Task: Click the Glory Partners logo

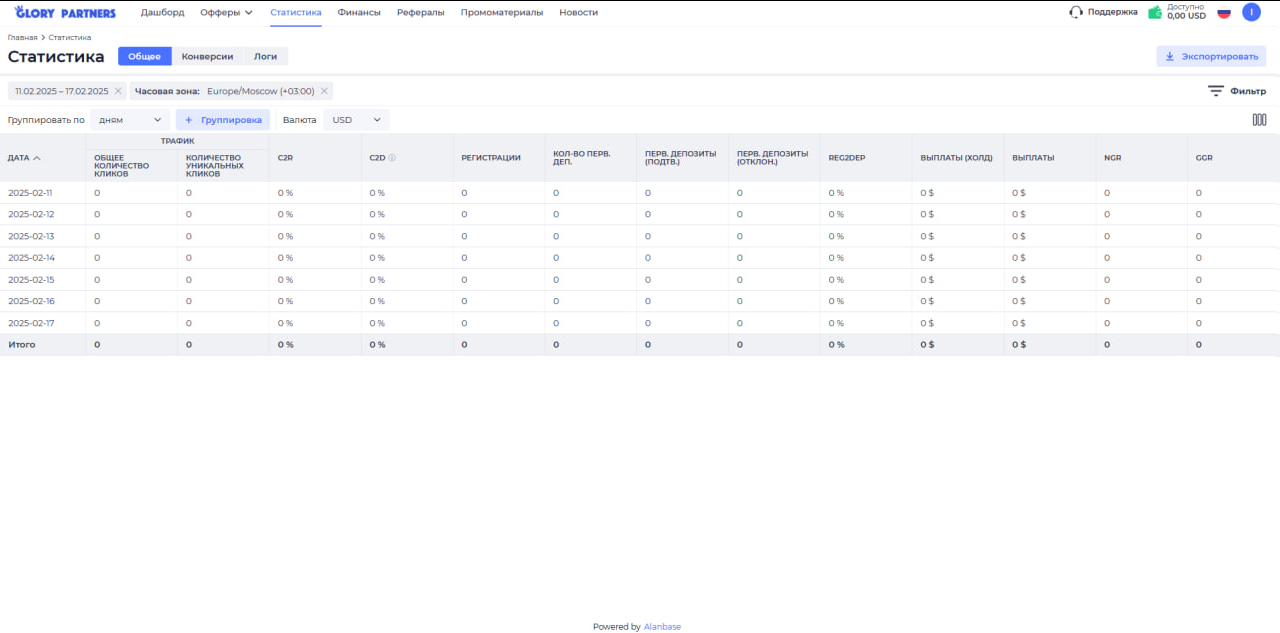Action: (65, 13)
